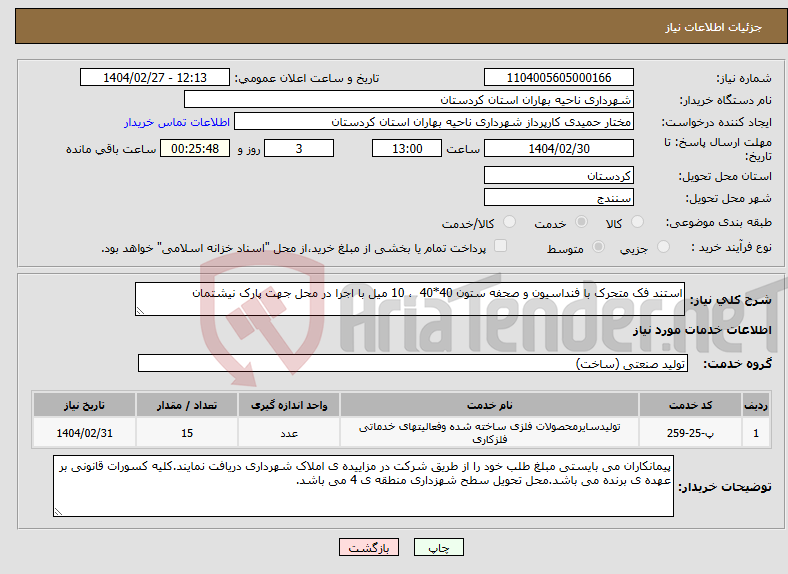Screen dimensions: 788x574
Task: Click the deadline time field 13:00
Action: click(407, 148)
